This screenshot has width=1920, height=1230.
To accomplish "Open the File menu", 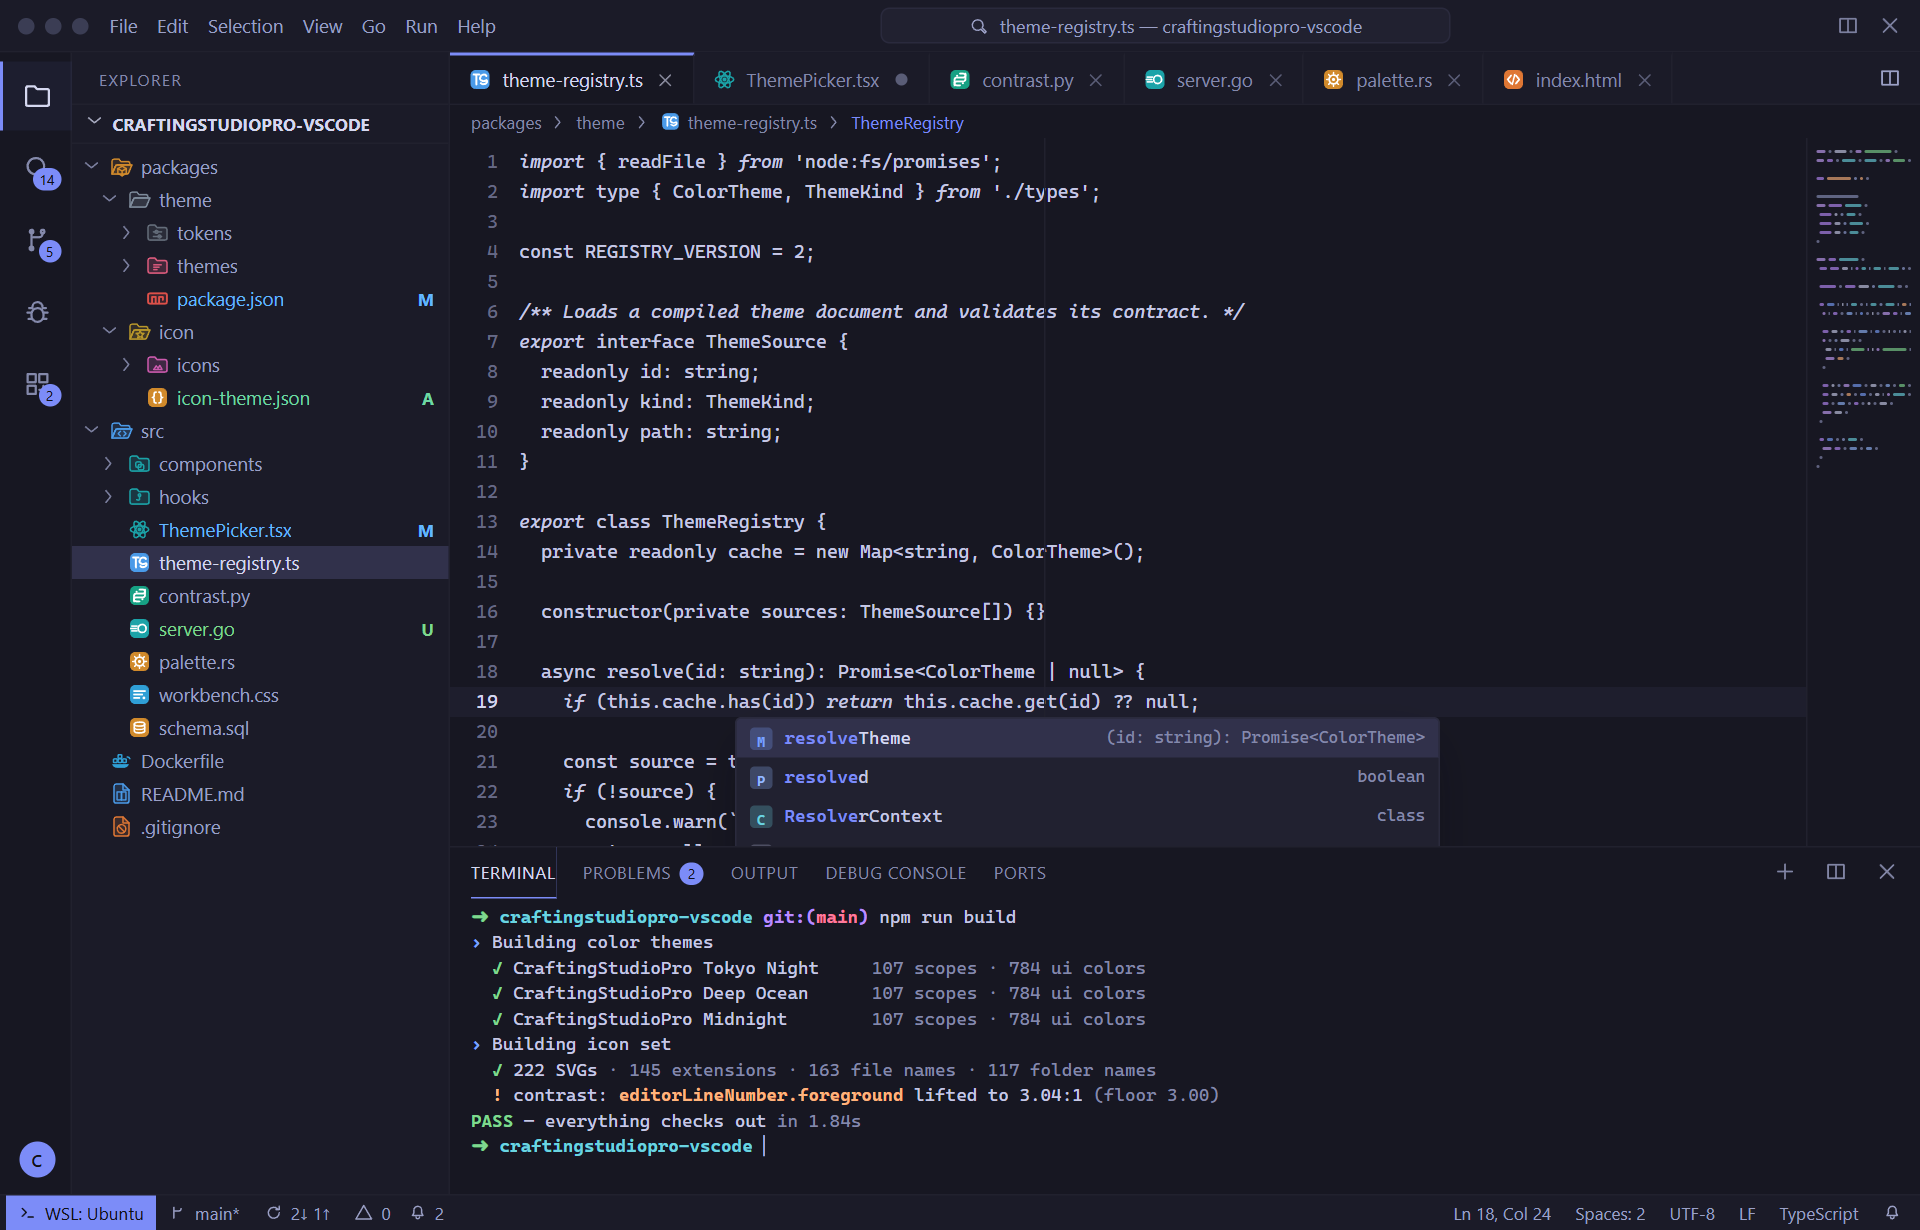I will [x=123, y=26].
